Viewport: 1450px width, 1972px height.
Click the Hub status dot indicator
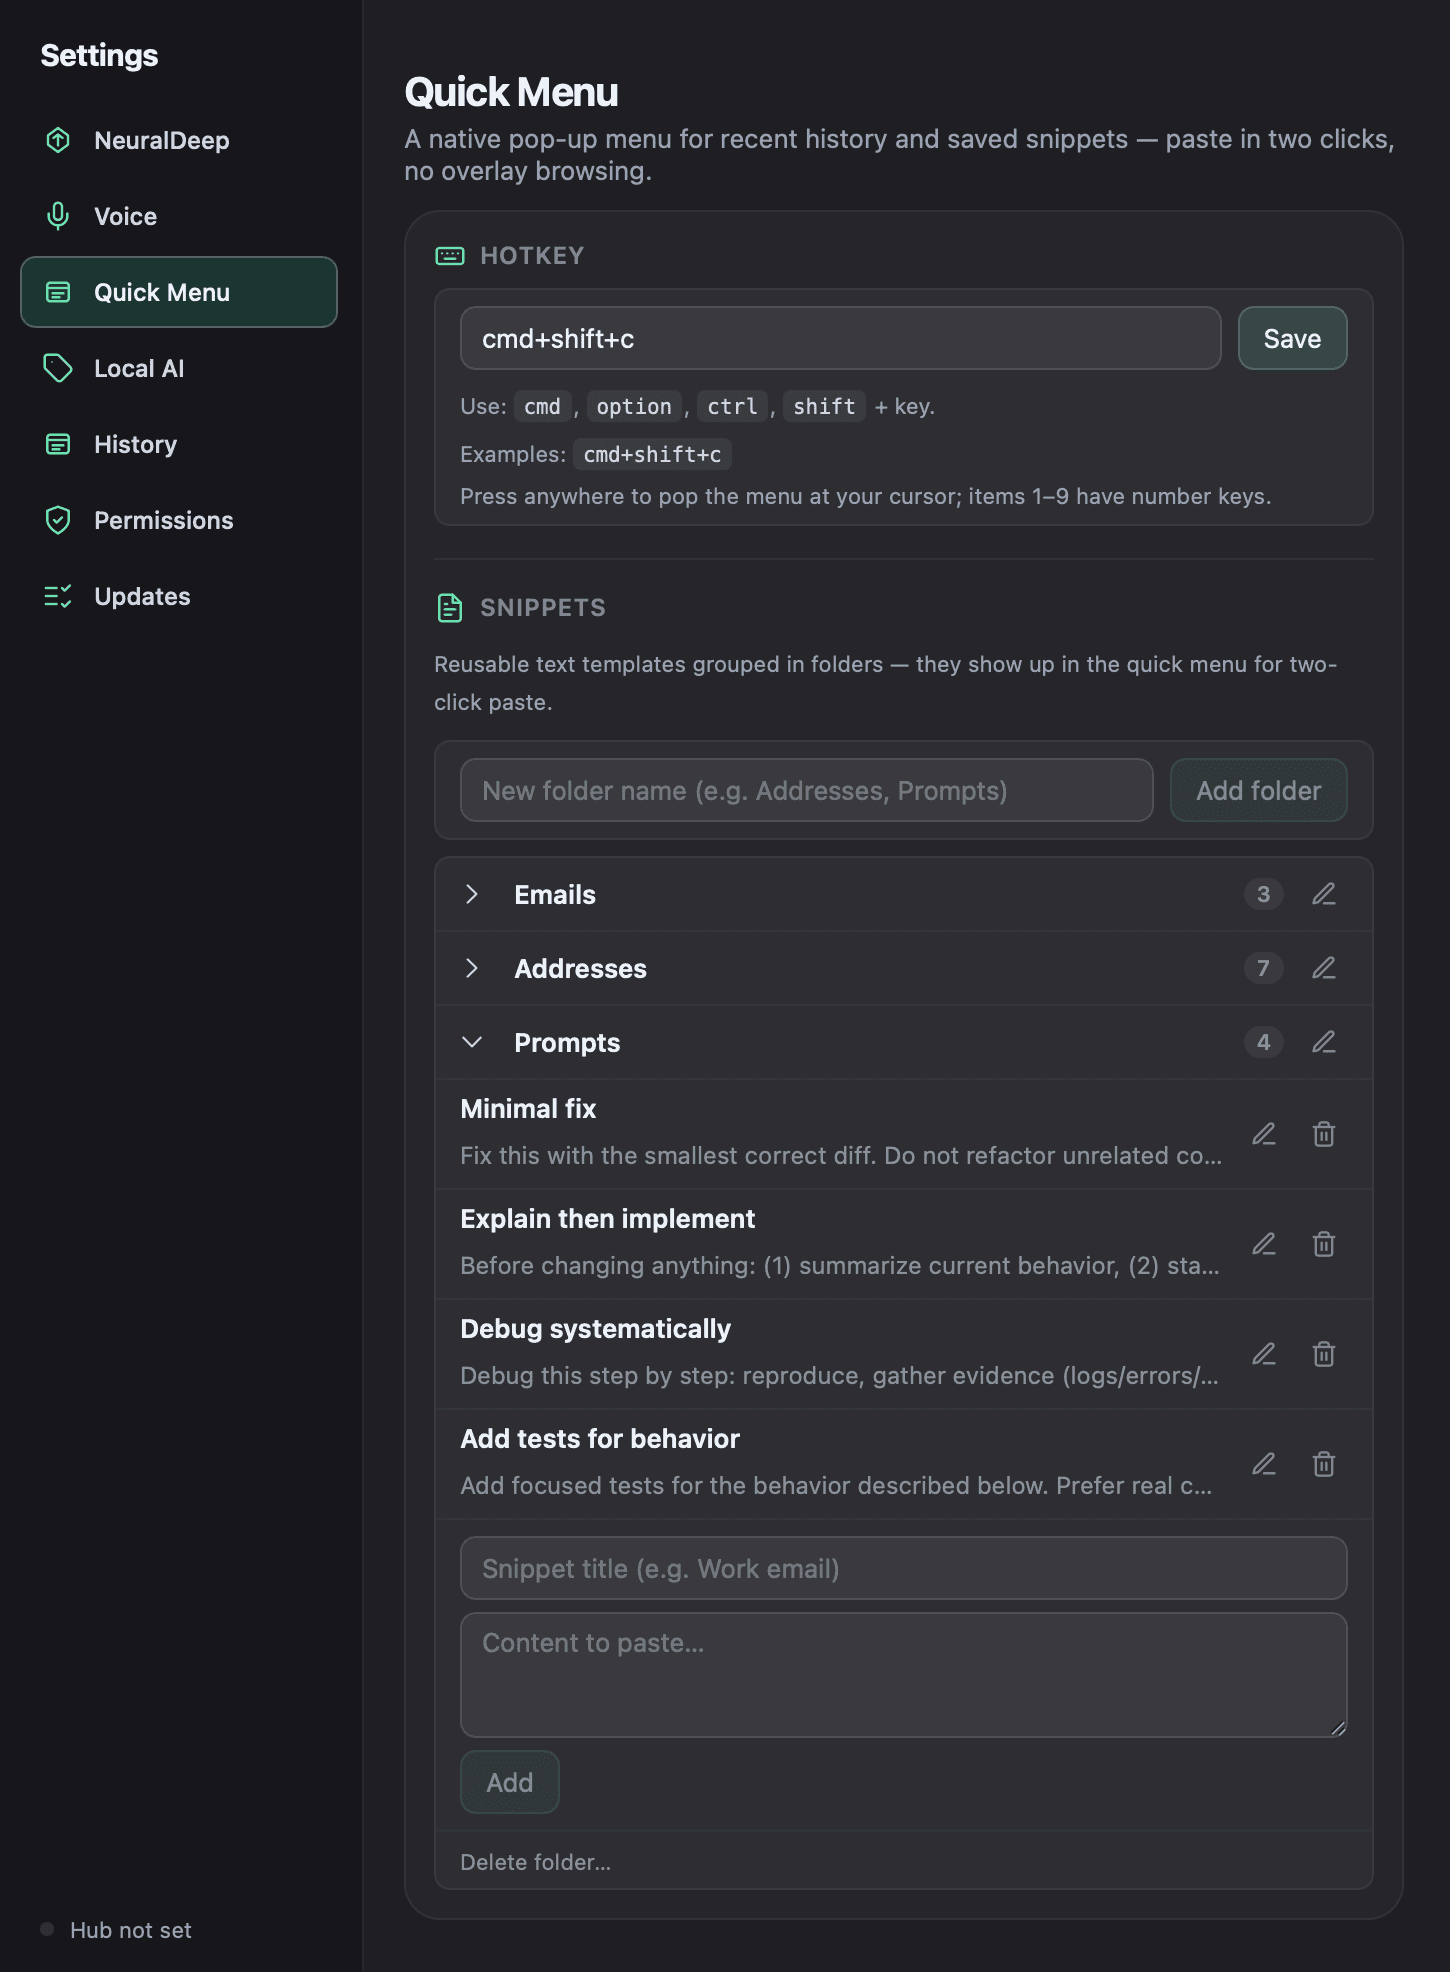pos(47,1929)
